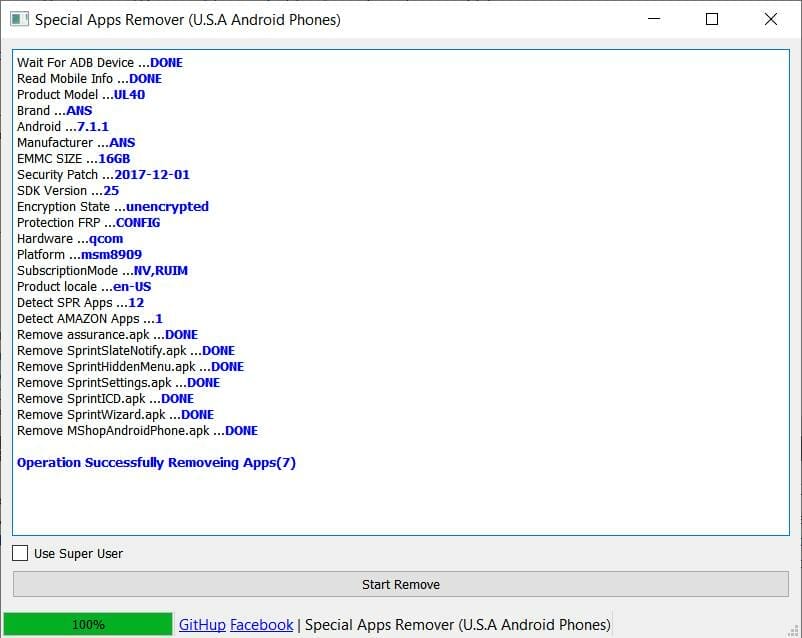802x638 pixels.
Task: Click the green 100% progress bar
Action: [88, 623]
